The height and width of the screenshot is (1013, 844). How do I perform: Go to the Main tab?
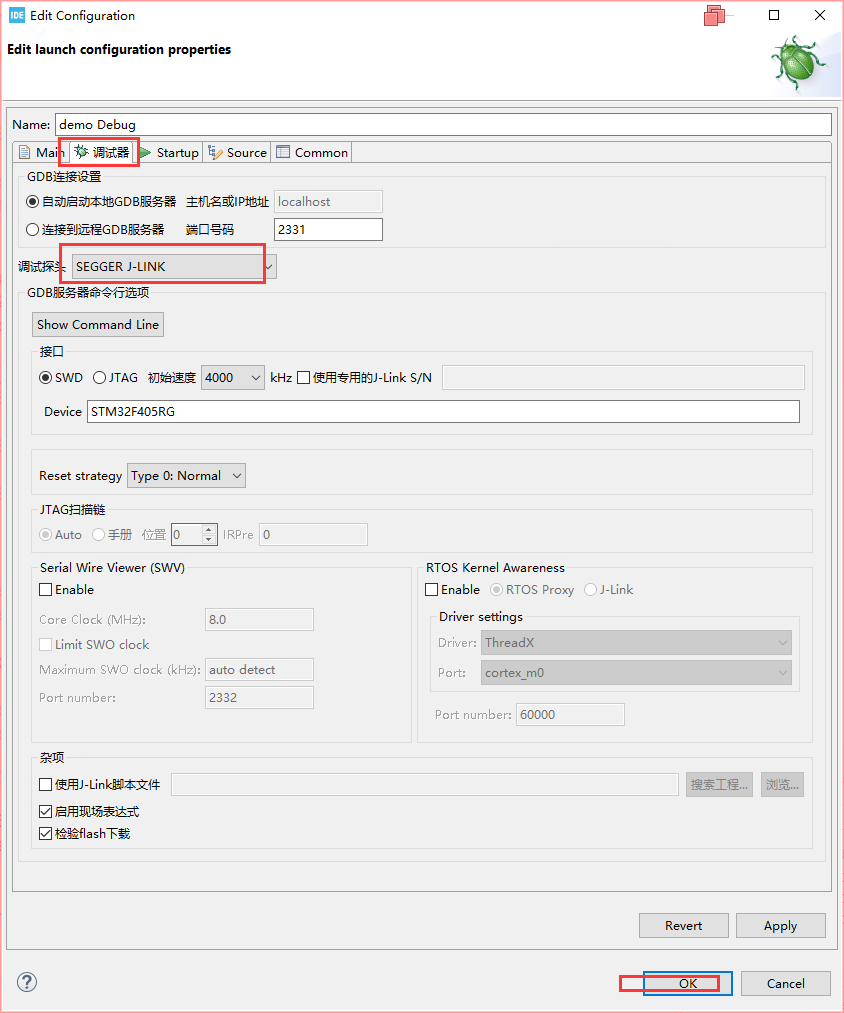point(41,152)
